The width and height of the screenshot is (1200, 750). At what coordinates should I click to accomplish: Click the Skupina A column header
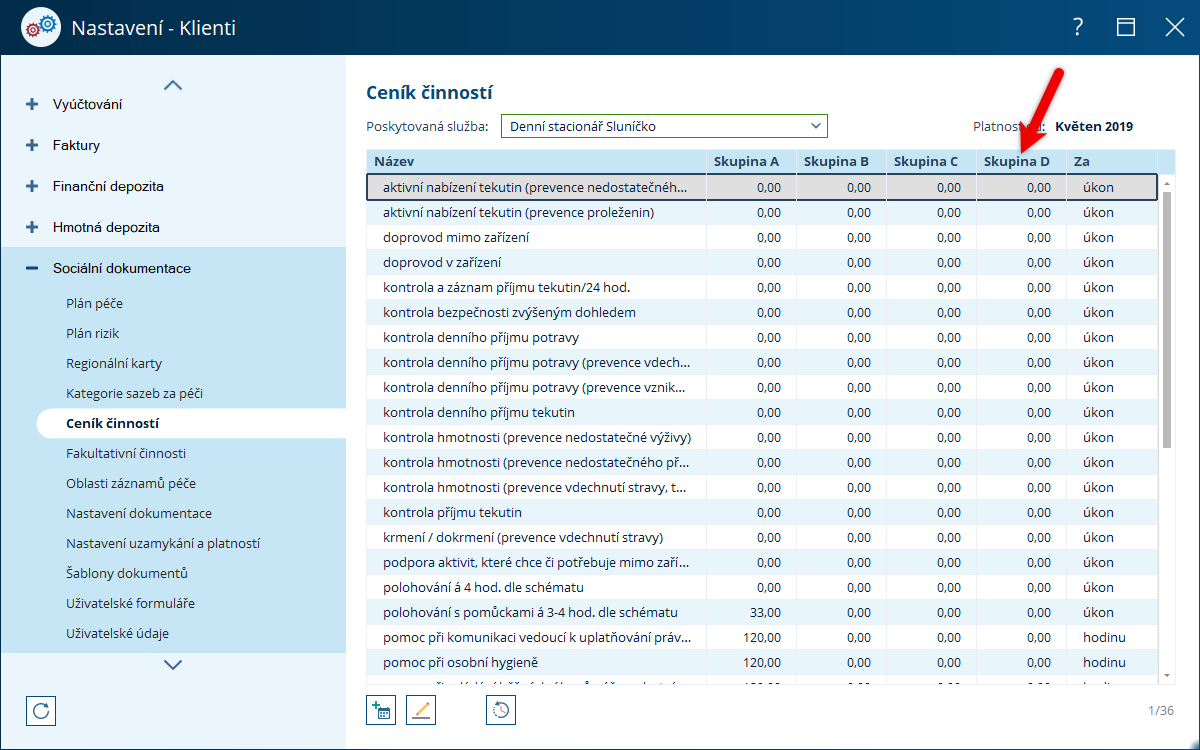click(x=751, y=161)
